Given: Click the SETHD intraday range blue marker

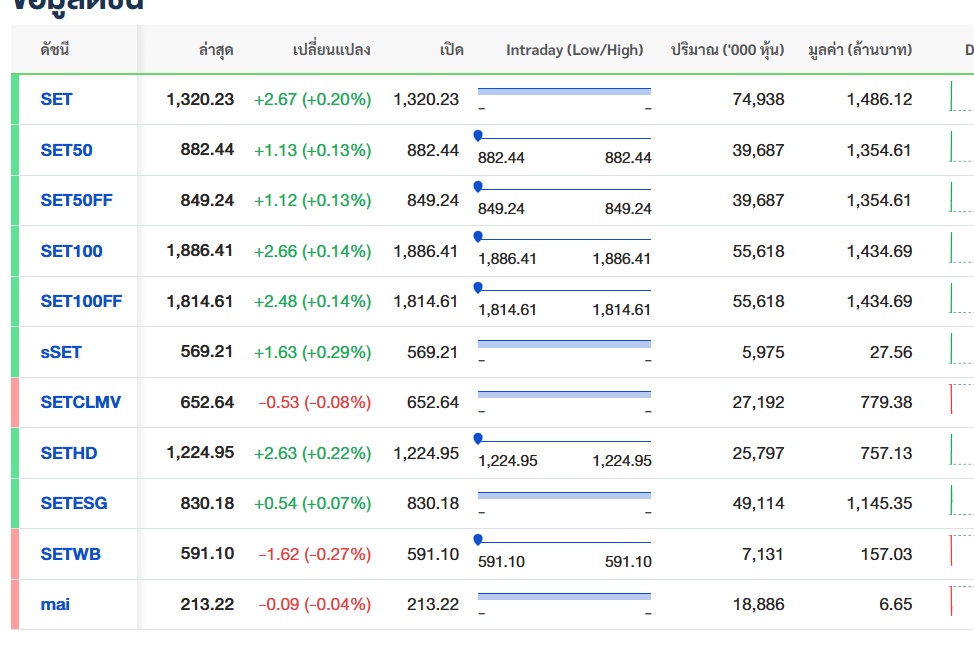Looking at the screenshot, I should click(478, 438).
